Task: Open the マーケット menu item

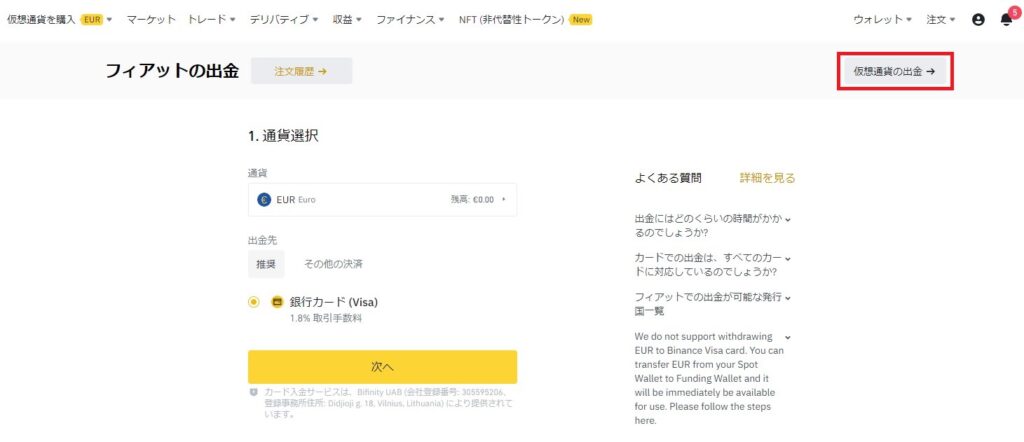Action: [x=151, y=20]
